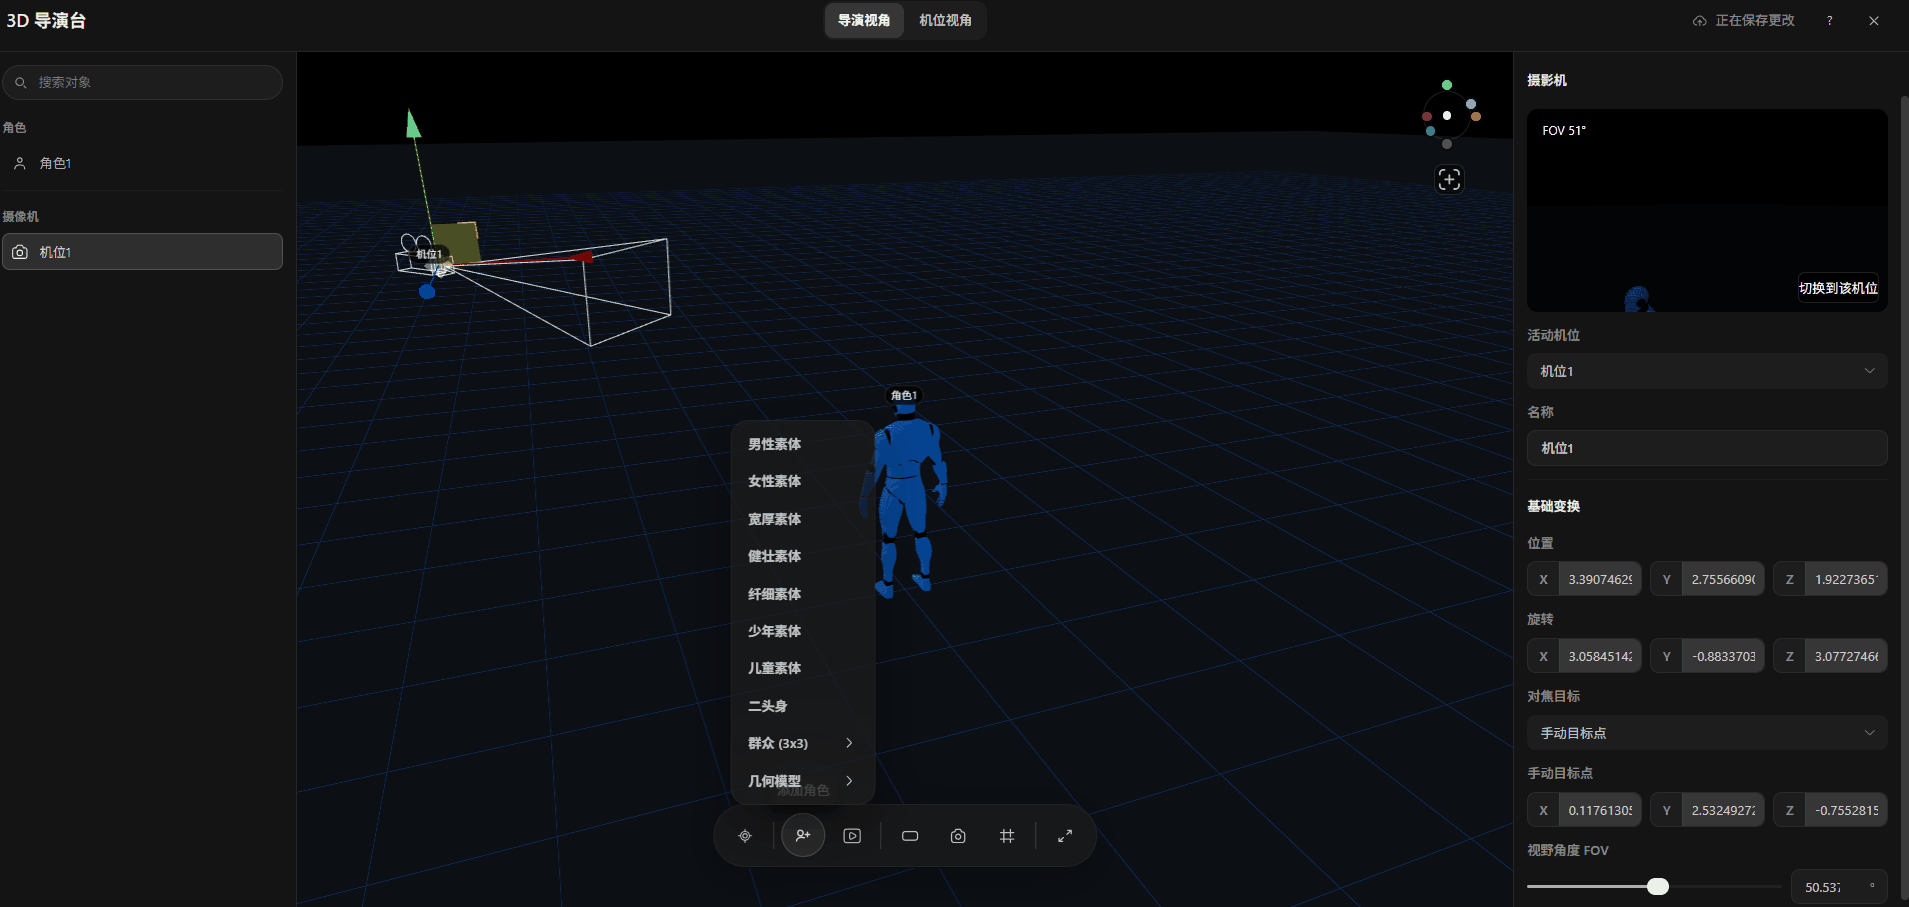1909x907 pixels.
Task: Expand the 群众 (3x3) submenu
Action: (803, 743)
